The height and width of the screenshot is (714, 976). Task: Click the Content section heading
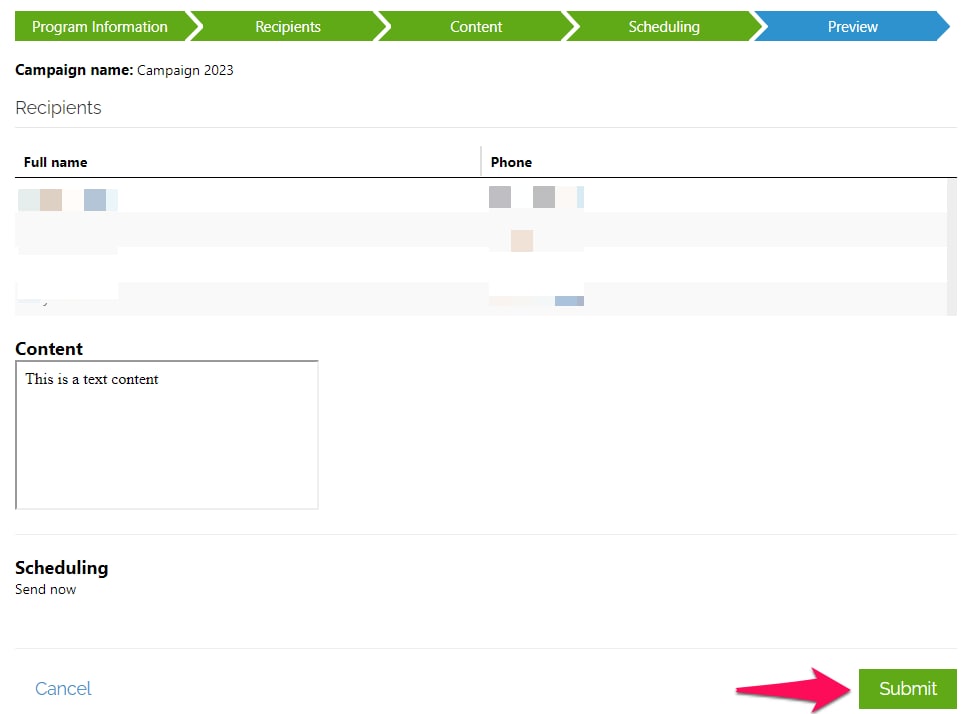point(49,349)
